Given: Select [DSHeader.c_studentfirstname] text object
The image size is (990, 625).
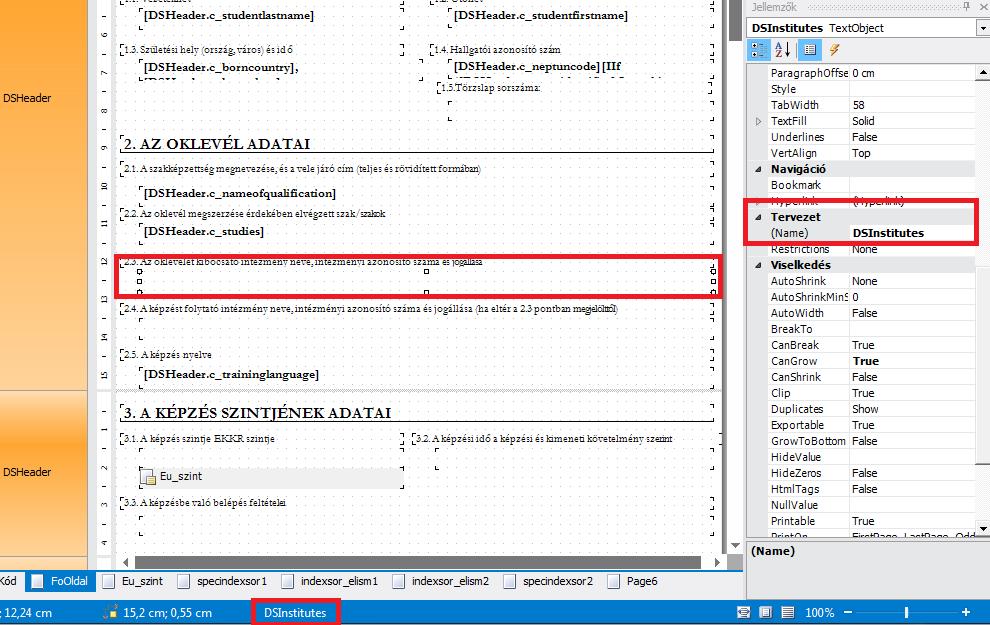Looking at the screenshot, I should point(540,15).
